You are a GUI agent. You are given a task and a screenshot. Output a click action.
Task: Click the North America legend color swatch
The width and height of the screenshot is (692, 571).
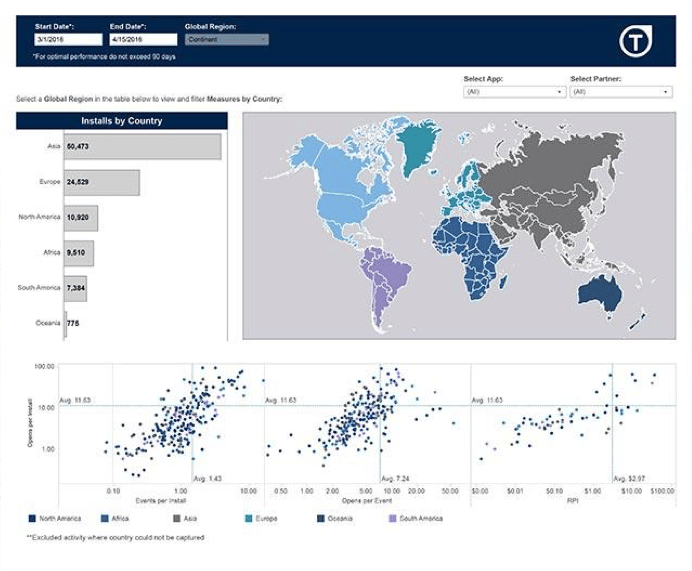point(32,518)
